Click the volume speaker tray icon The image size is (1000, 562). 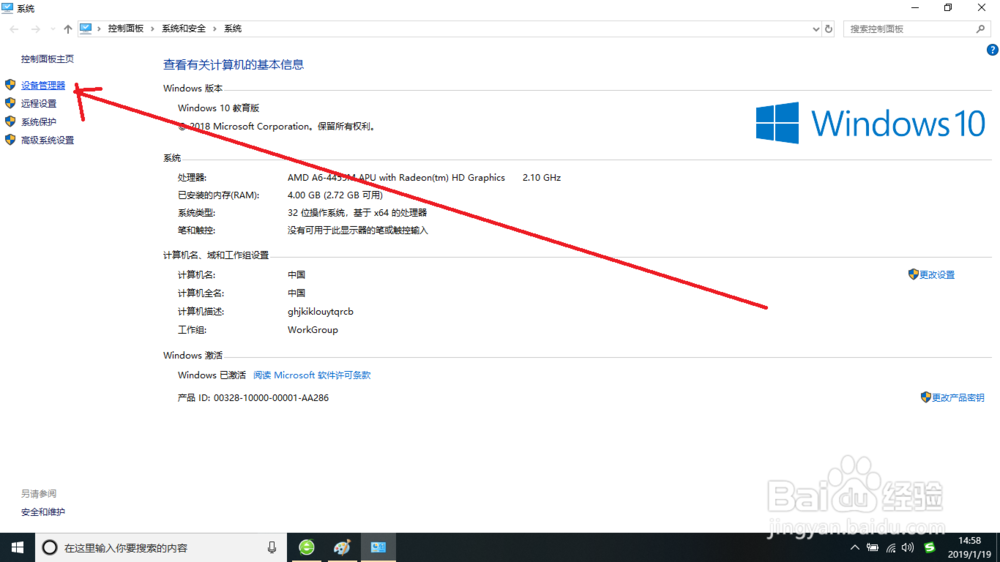tap(908, 547)
